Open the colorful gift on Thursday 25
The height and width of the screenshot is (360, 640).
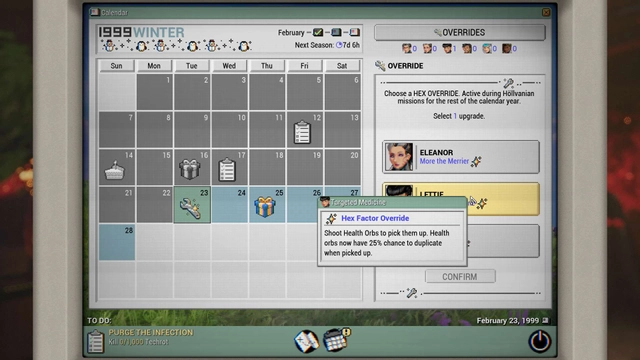pos(265,207)
